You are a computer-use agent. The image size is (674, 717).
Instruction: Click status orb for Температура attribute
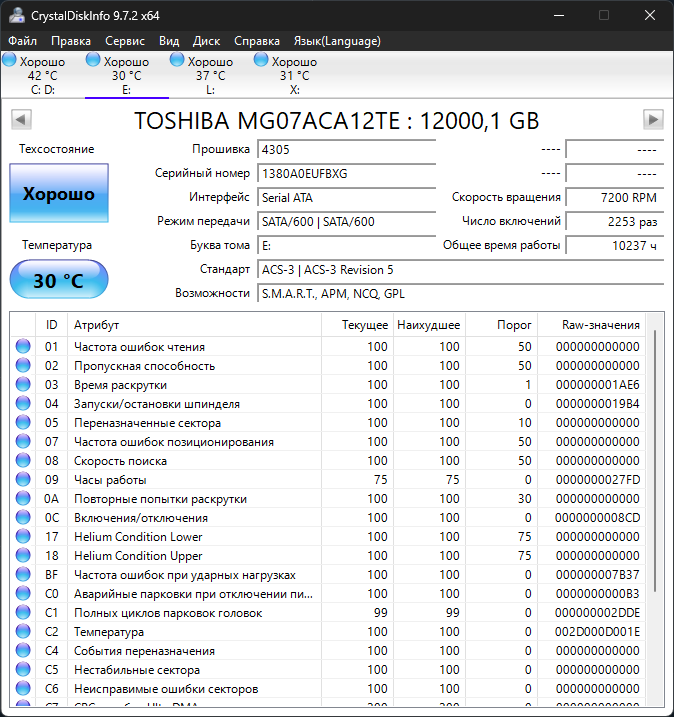click(23, 631)
